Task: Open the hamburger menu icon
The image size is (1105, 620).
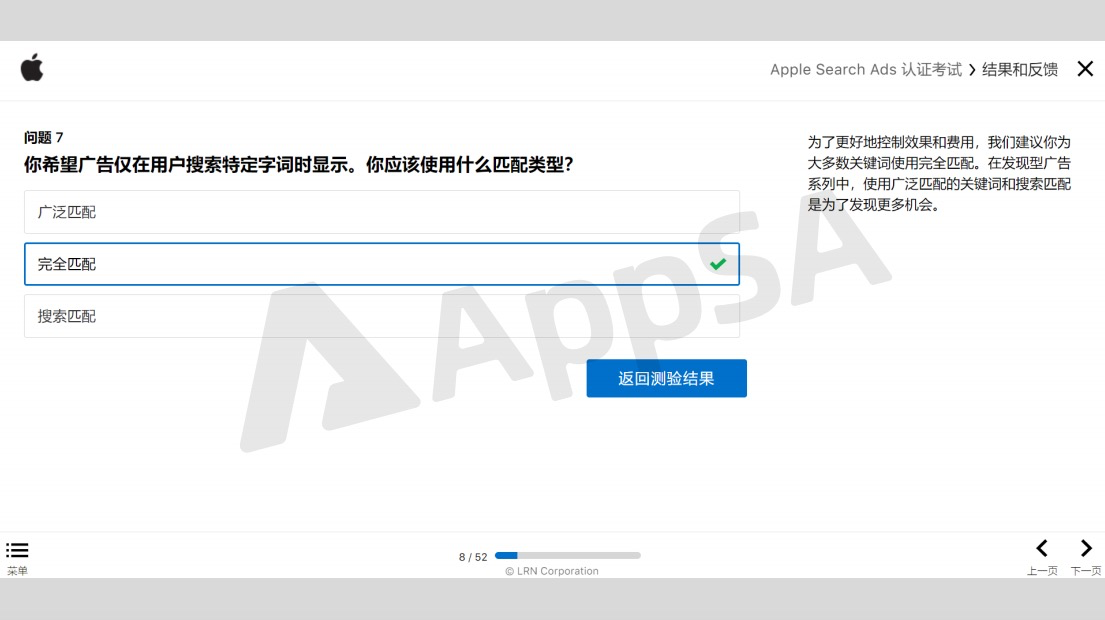Action: pos(17,550)
